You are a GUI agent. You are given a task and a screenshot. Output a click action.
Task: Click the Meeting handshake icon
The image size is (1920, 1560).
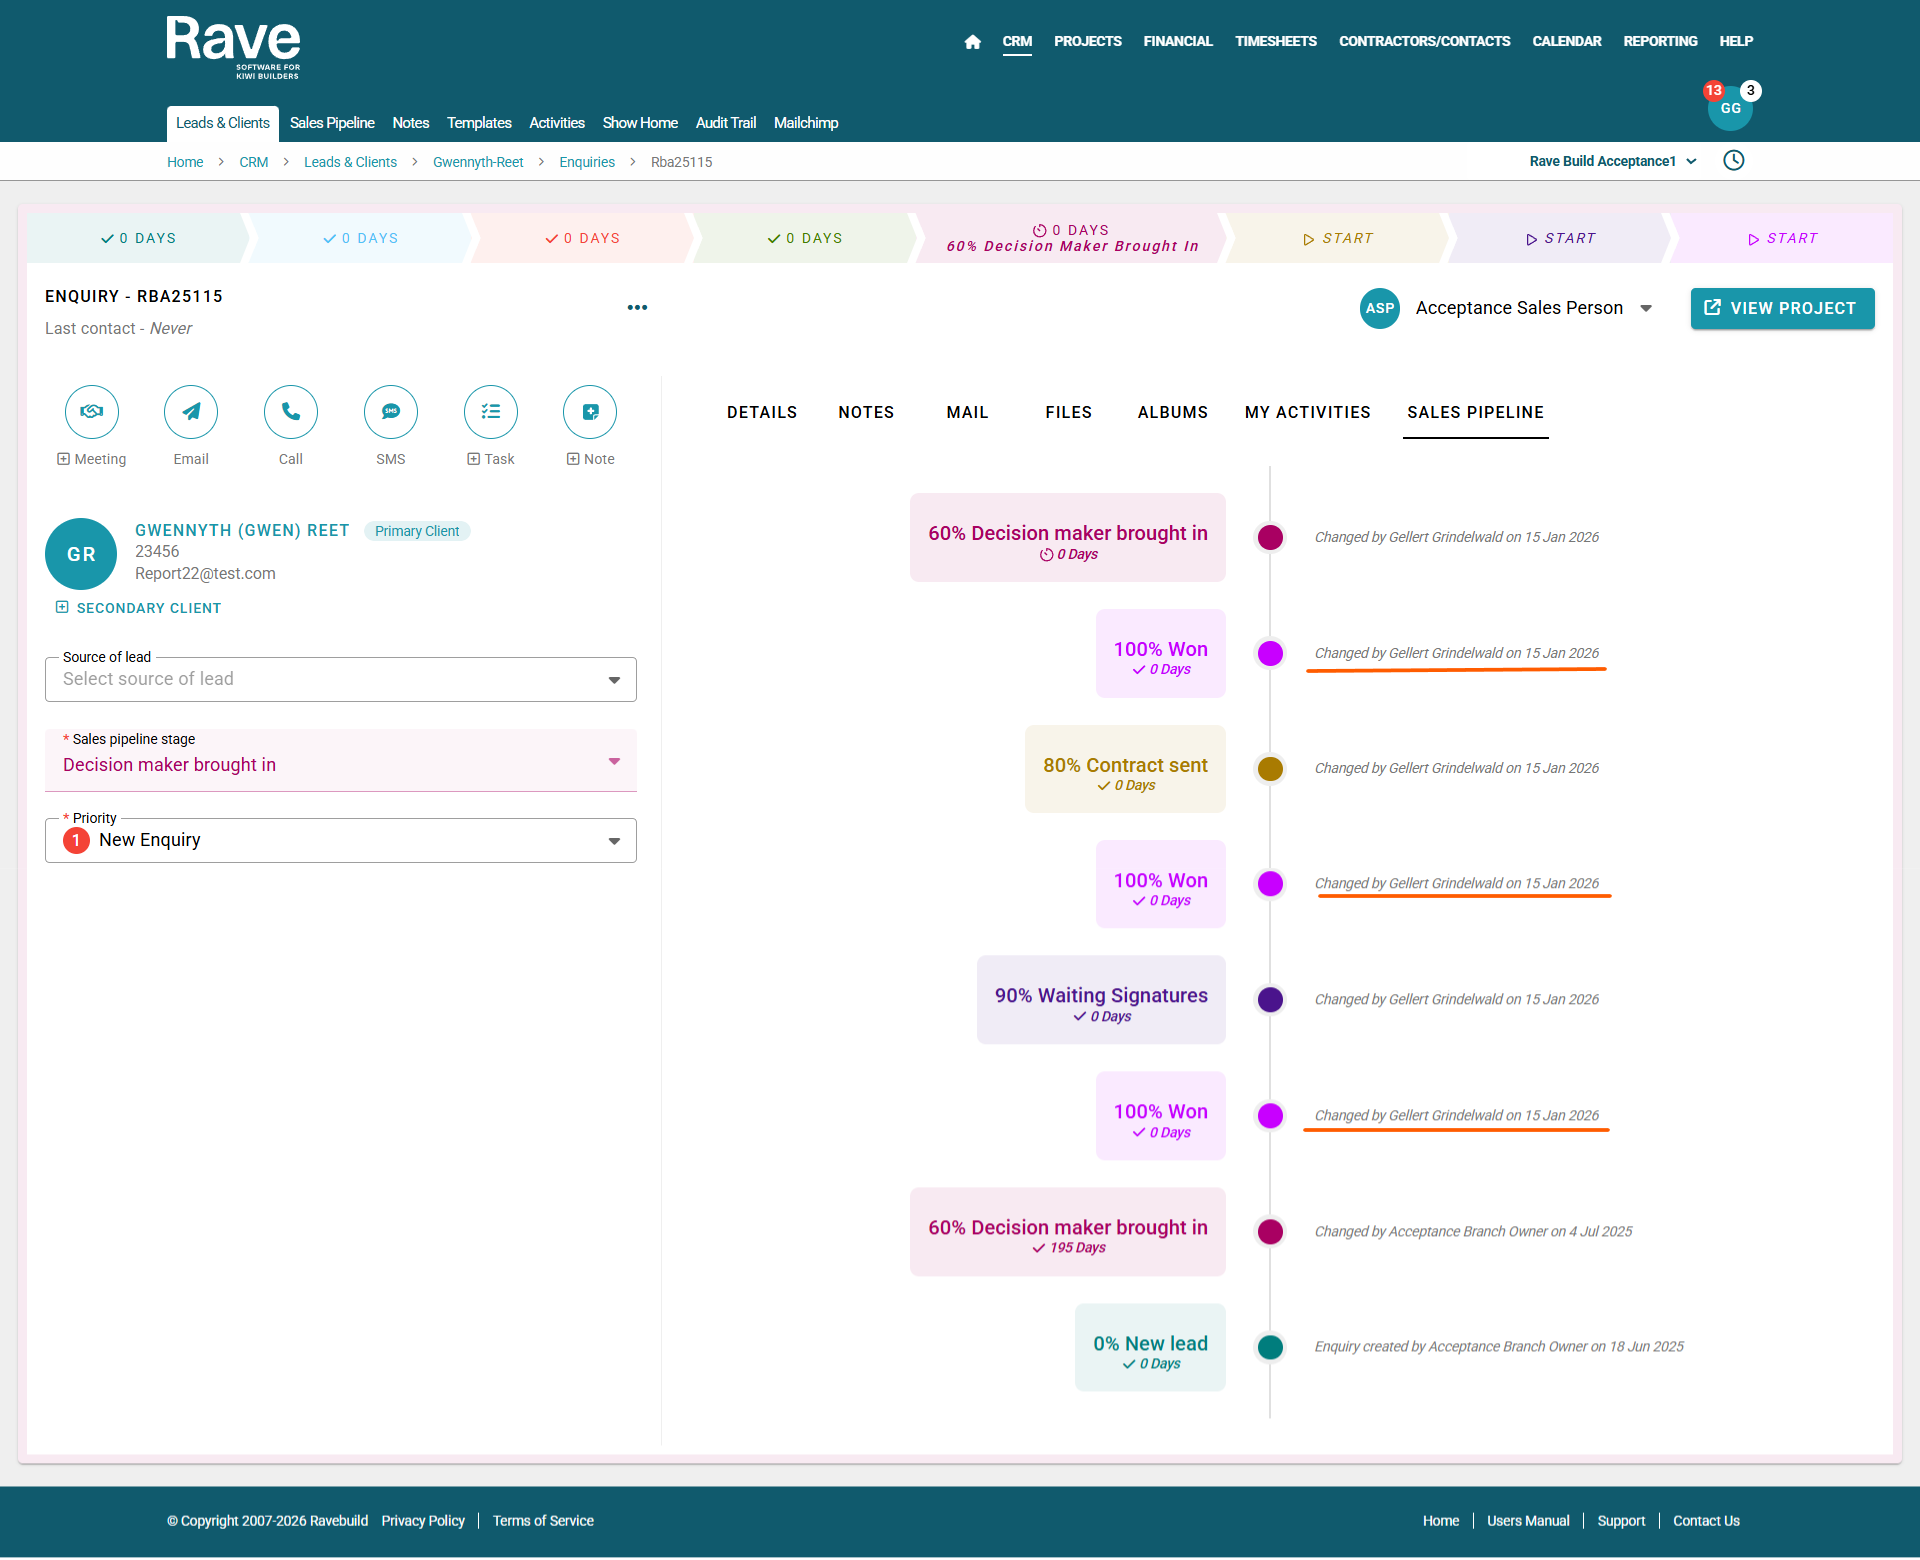[x=92, y=412]
